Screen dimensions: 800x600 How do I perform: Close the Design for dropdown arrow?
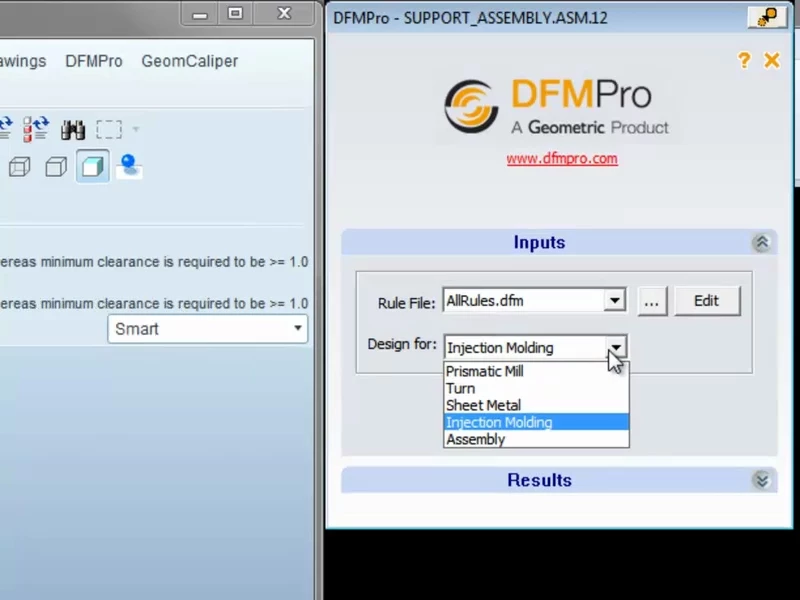[616, 347]
